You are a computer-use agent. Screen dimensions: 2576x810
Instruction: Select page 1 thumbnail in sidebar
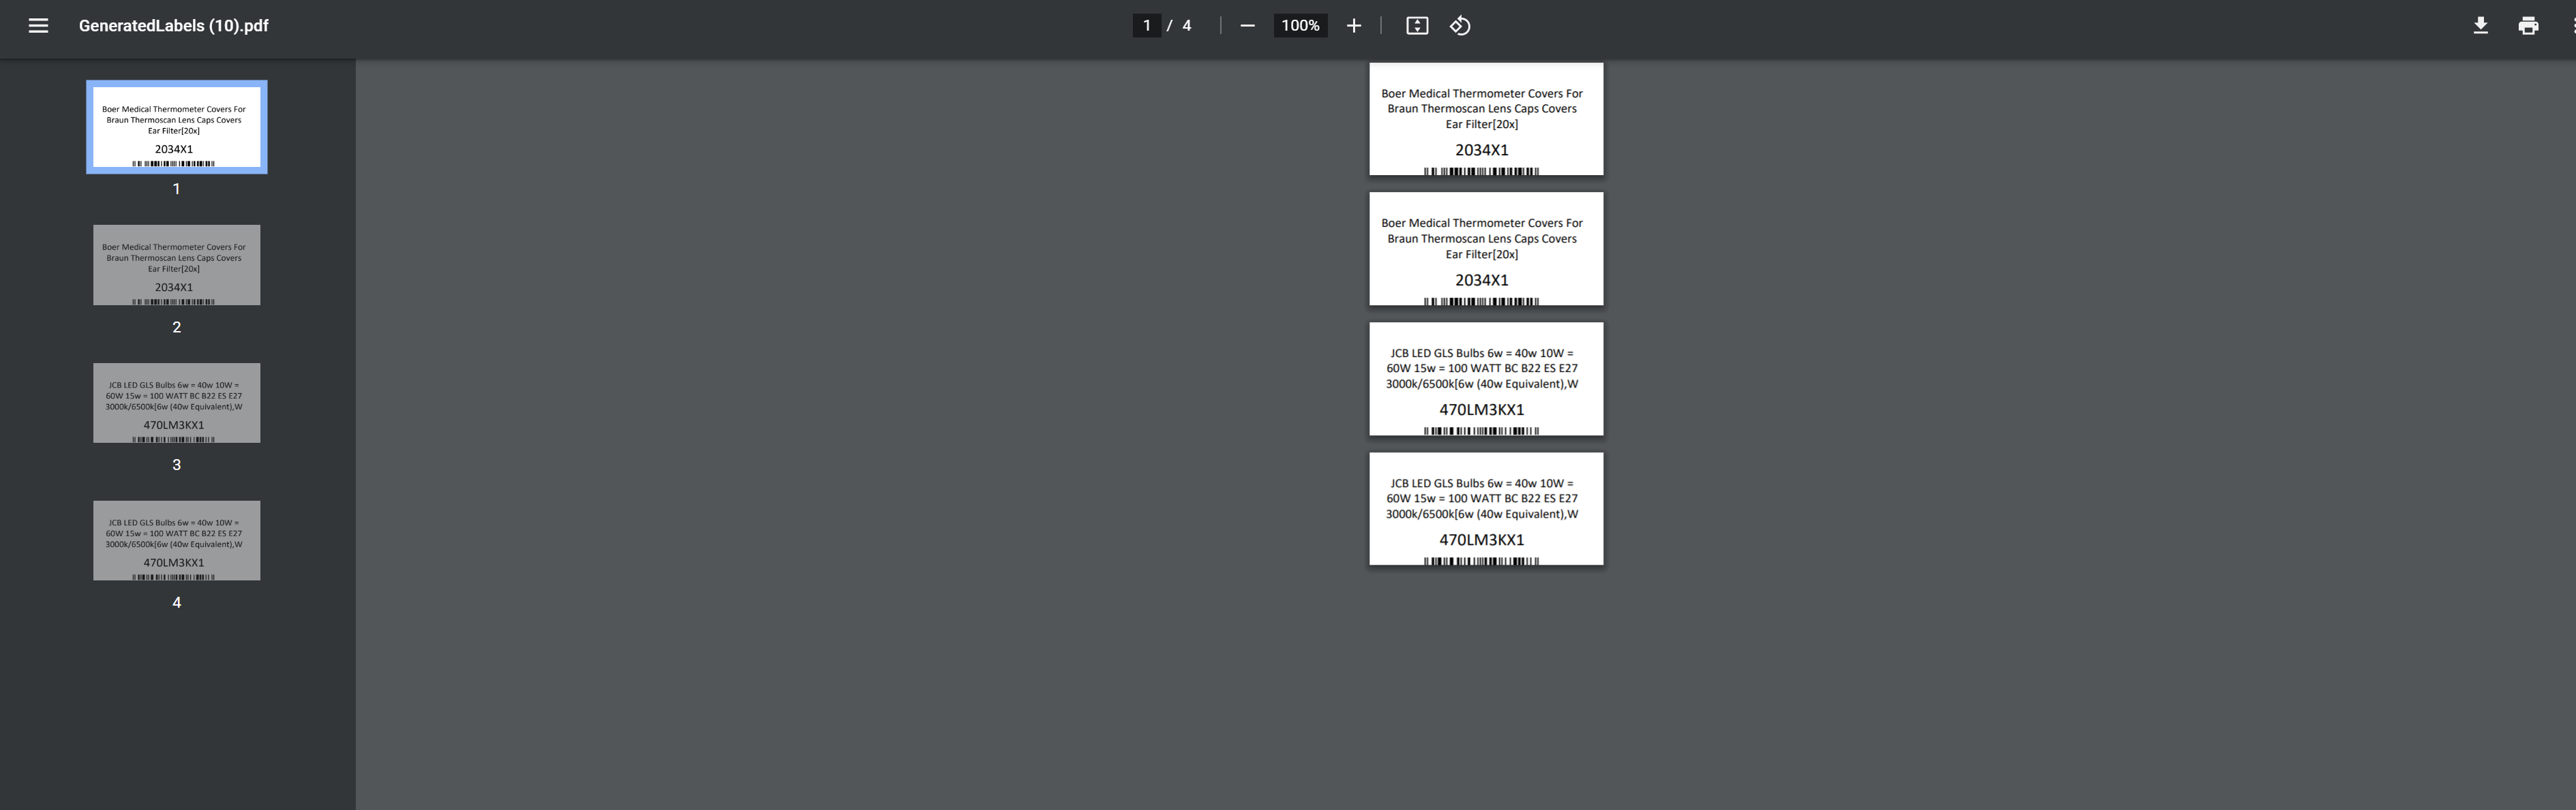click(177, 127)
